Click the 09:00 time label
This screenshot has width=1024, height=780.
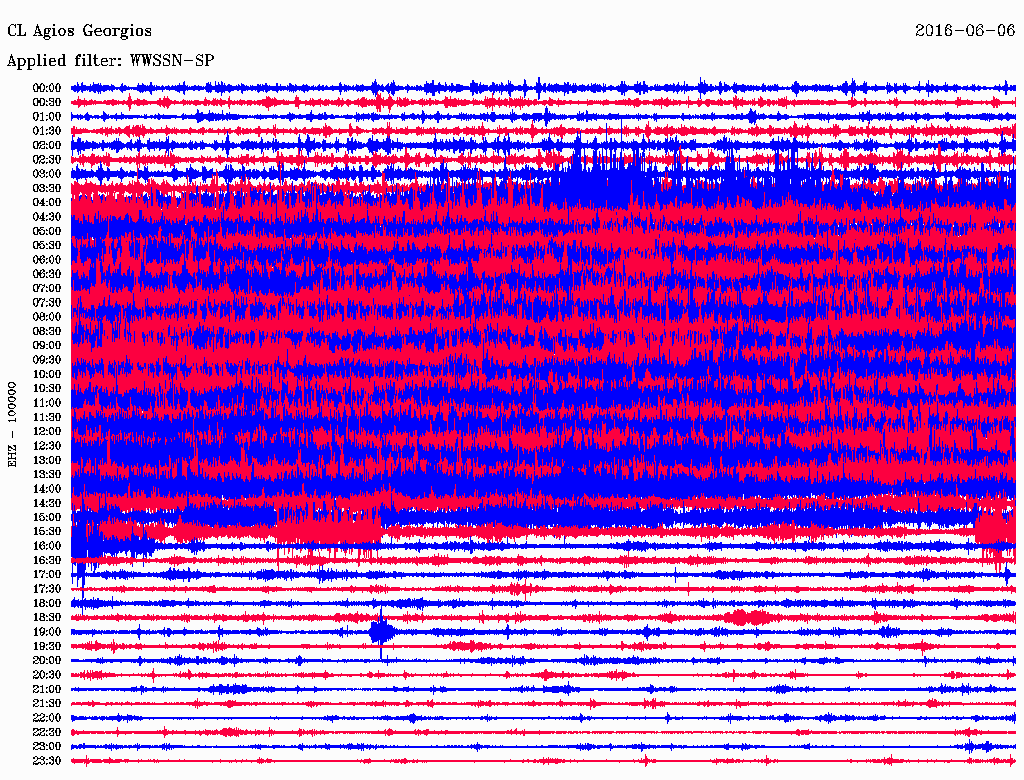pyautogui.click(x=47, y=346)
